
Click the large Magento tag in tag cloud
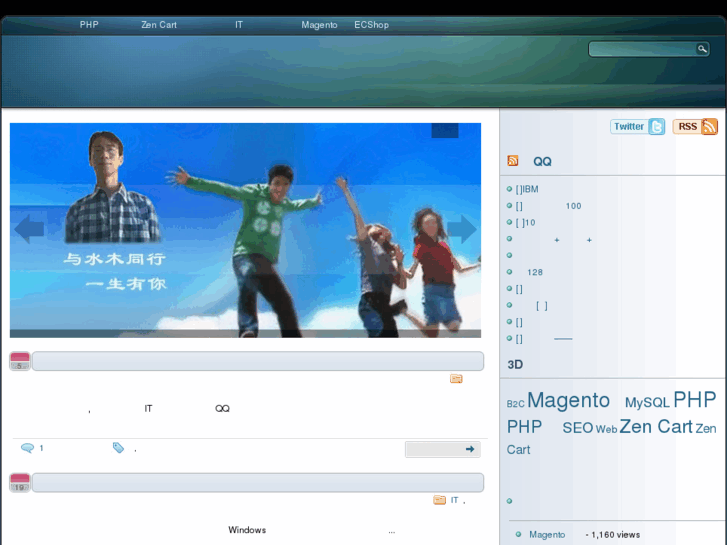coord(568,401)
